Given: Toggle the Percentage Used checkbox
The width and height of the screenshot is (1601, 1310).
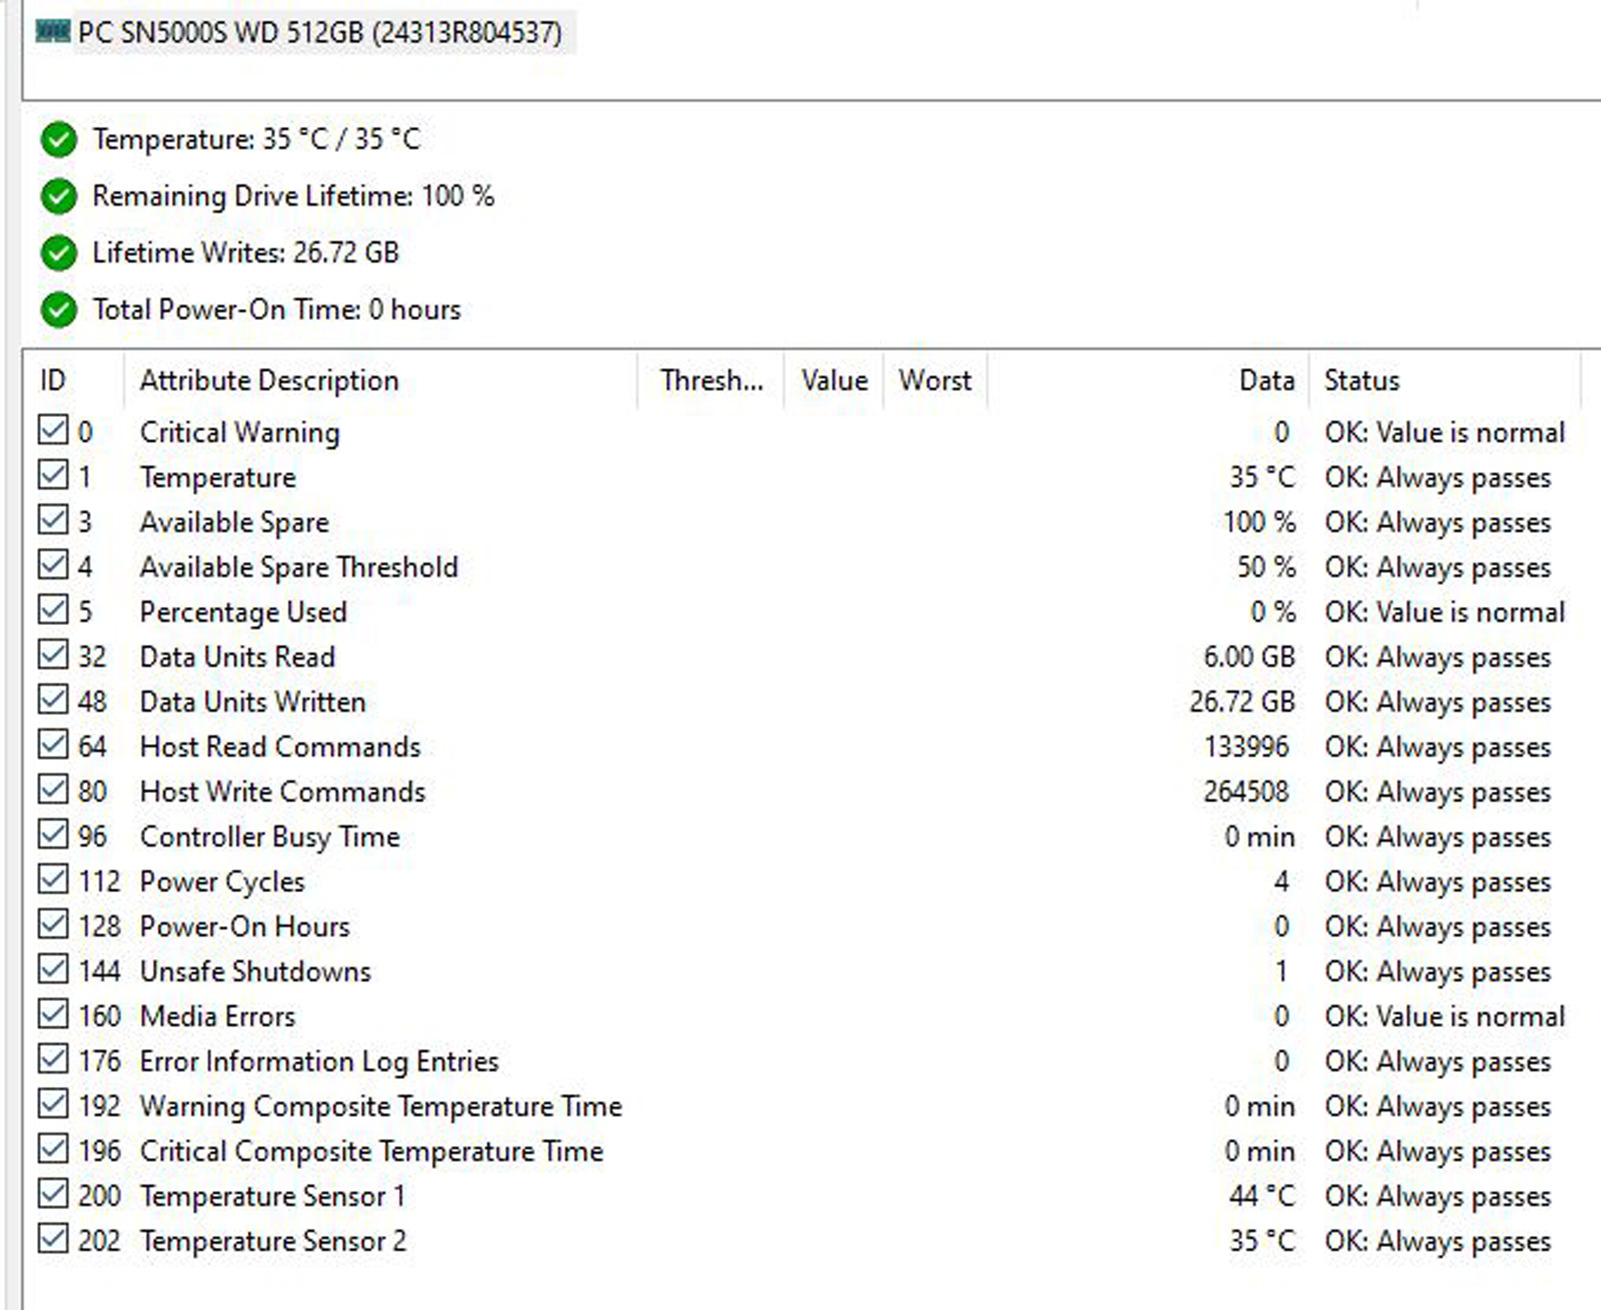Looking at the screenshot, I should coord(53,611).
